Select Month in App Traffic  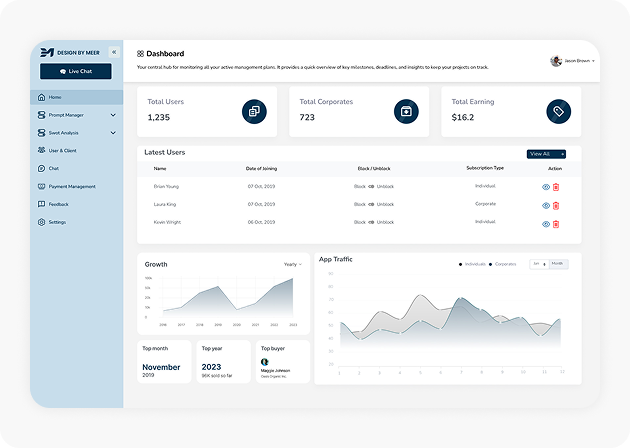(x=558, y=264)
